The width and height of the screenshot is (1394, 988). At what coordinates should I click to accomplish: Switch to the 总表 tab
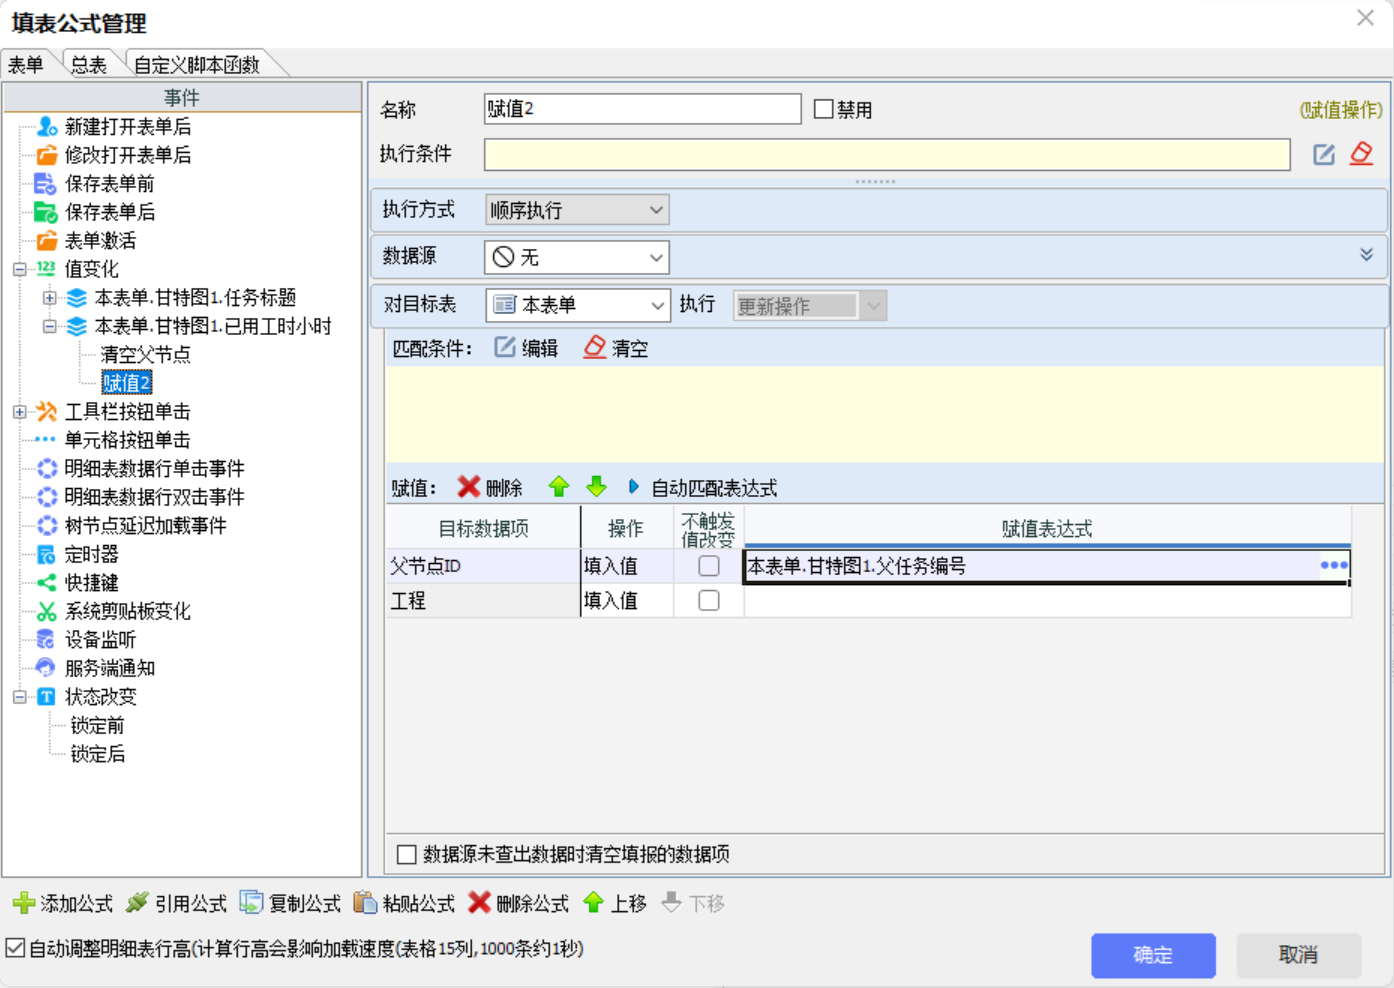pos(89,65)
